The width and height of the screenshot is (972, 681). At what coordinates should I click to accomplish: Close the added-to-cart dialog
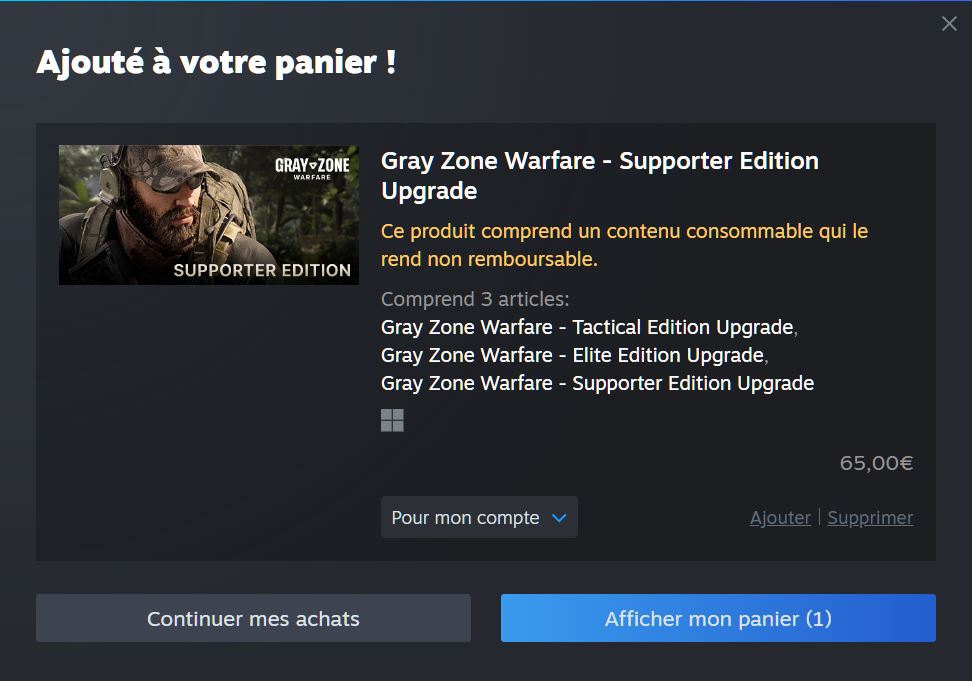pyautogui.click(x=949, y=24)
